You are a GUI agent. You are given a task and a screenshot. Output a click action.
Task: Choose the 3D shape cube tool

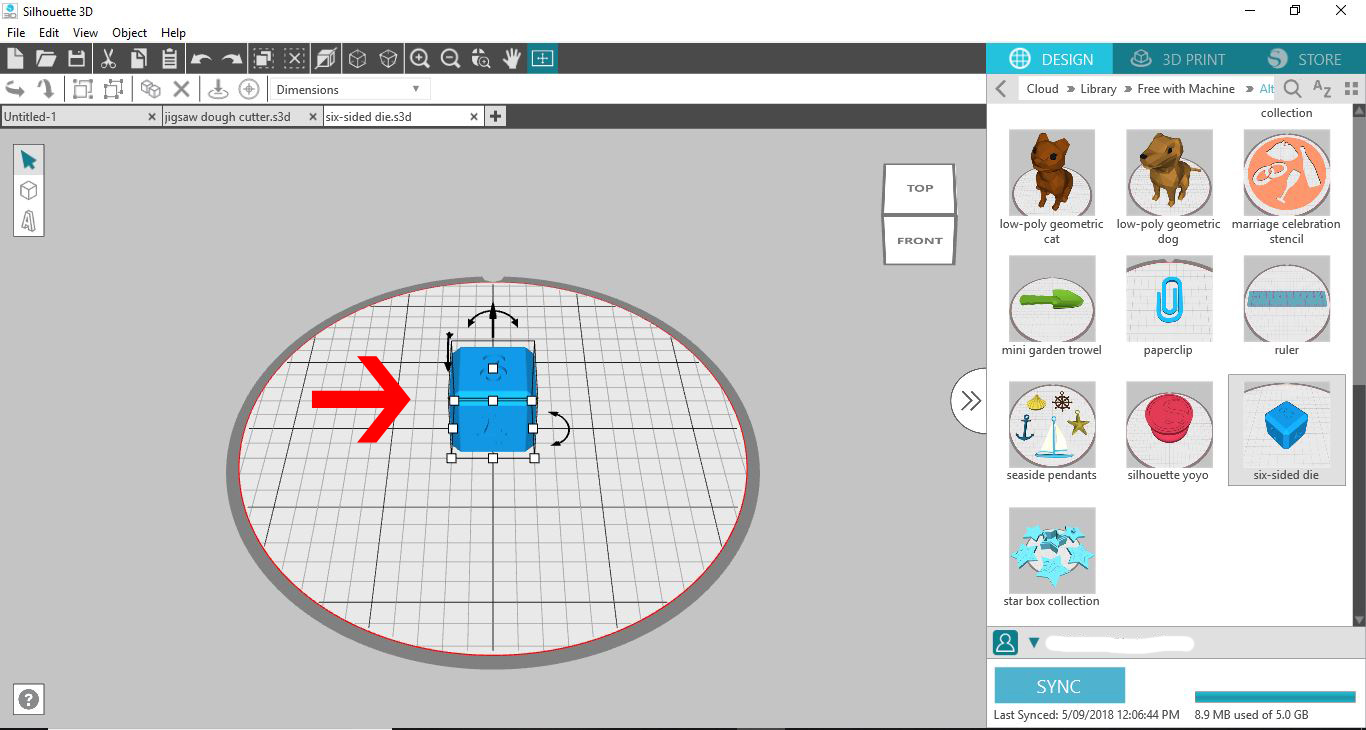(28, 191)
